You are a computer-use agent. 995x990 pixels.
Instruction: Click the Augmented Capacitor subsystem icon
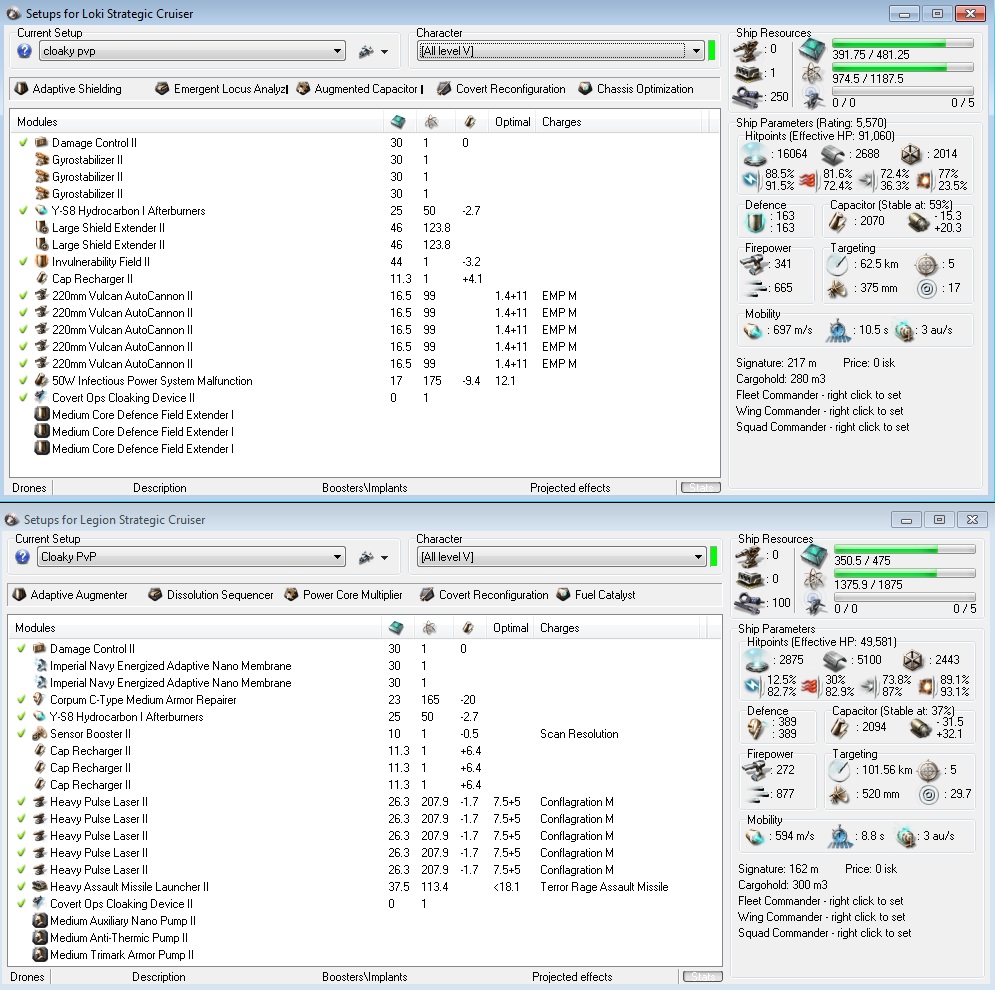[x=303, y=88]
